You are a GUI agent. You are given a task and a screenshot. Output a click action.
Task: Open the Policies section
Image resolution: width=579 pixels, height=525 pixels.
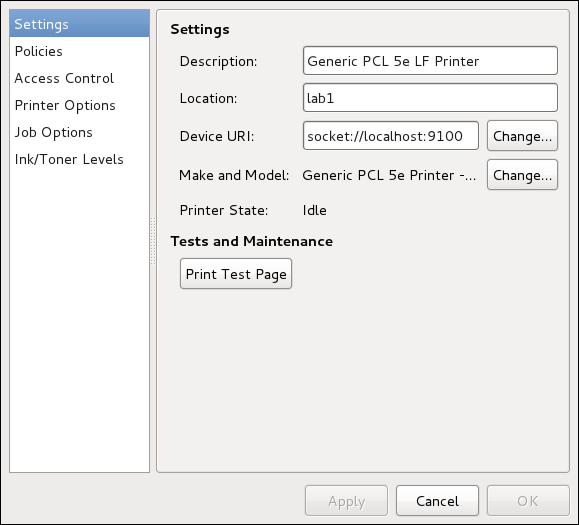coord(79,51)
